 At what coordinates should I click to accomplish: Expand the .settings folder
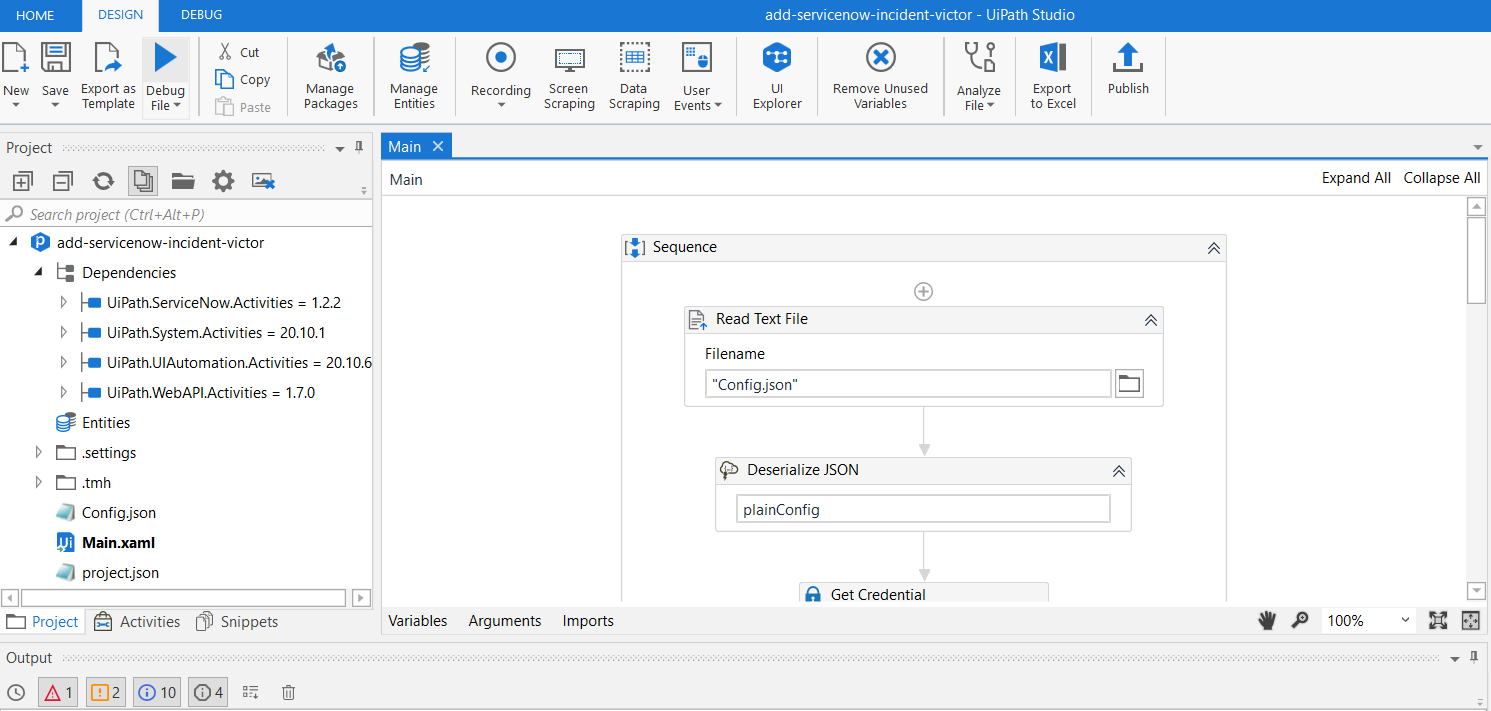click(x=39, y=453)
